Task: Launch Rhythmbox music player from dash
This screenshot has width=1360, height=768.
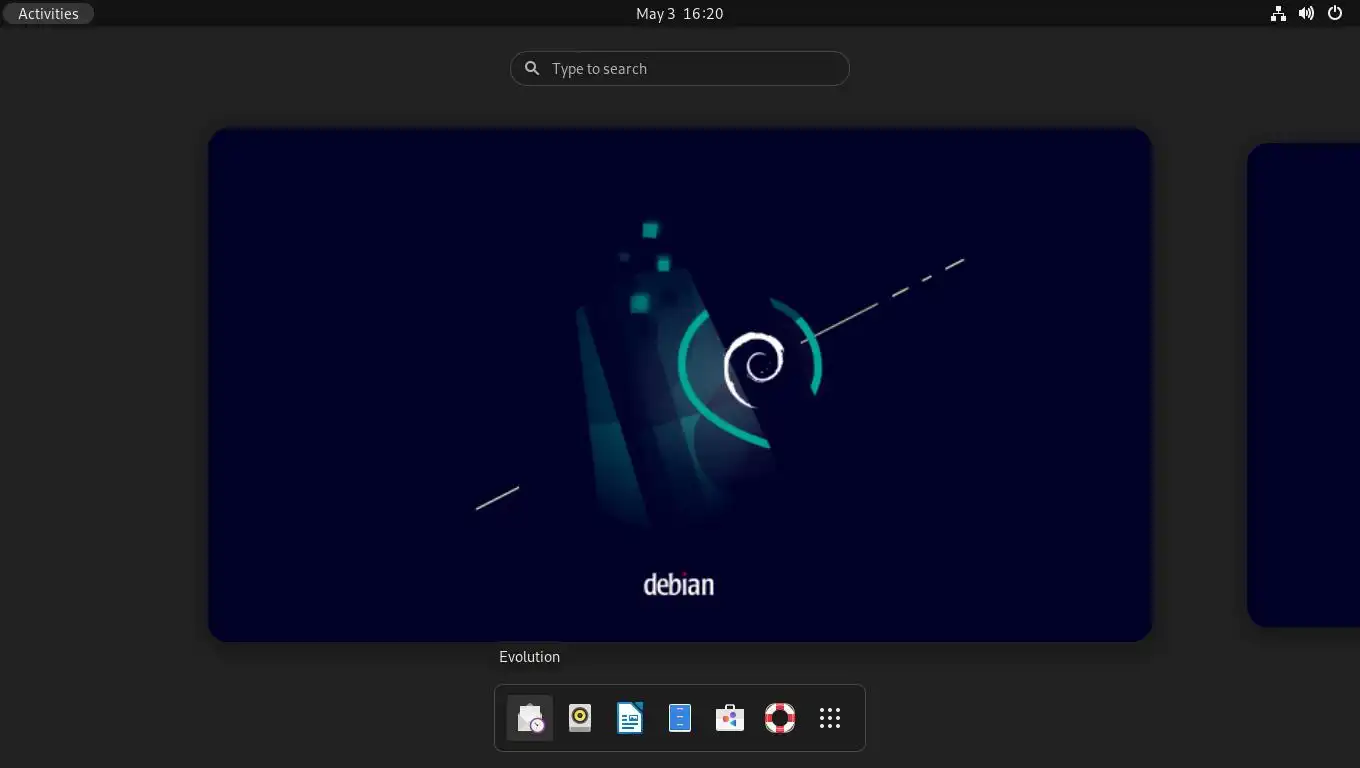Action: tap(580, 718)
